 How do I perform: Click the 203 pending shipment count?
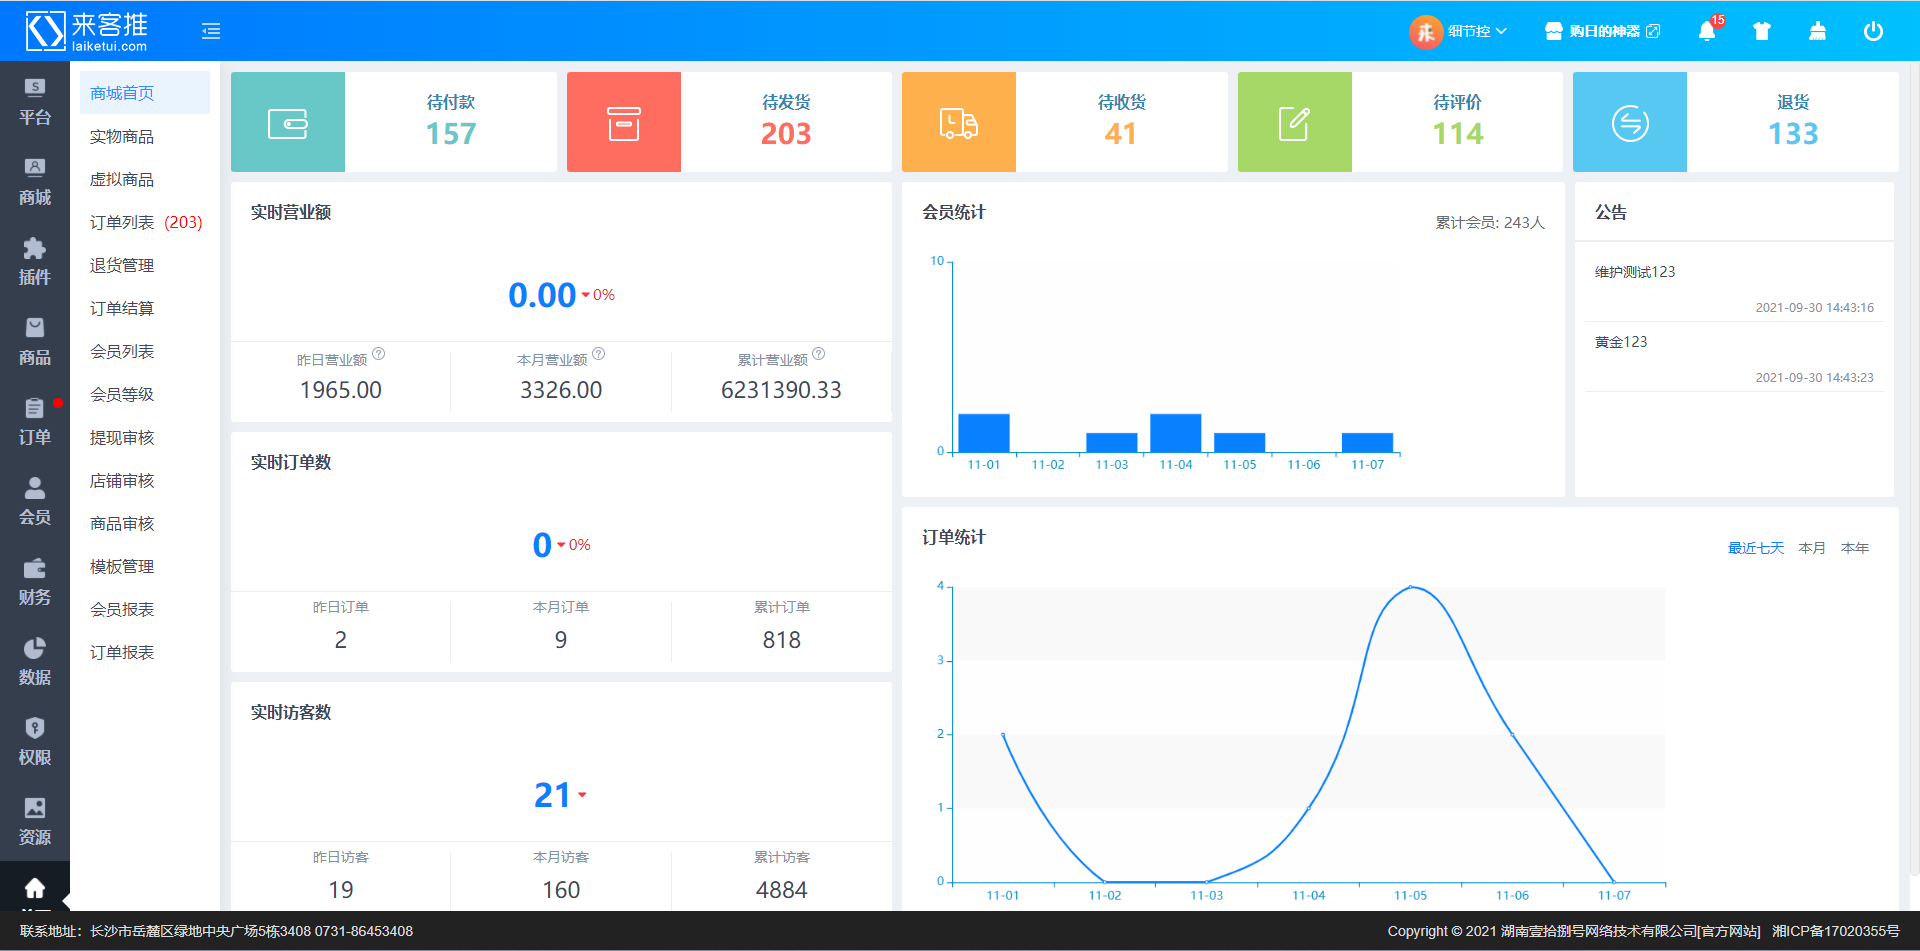coord(786,134)
